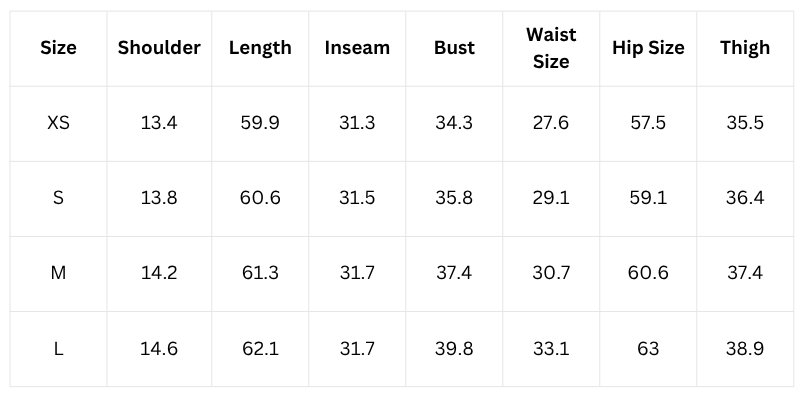Select the M size row label

[58, 273]
